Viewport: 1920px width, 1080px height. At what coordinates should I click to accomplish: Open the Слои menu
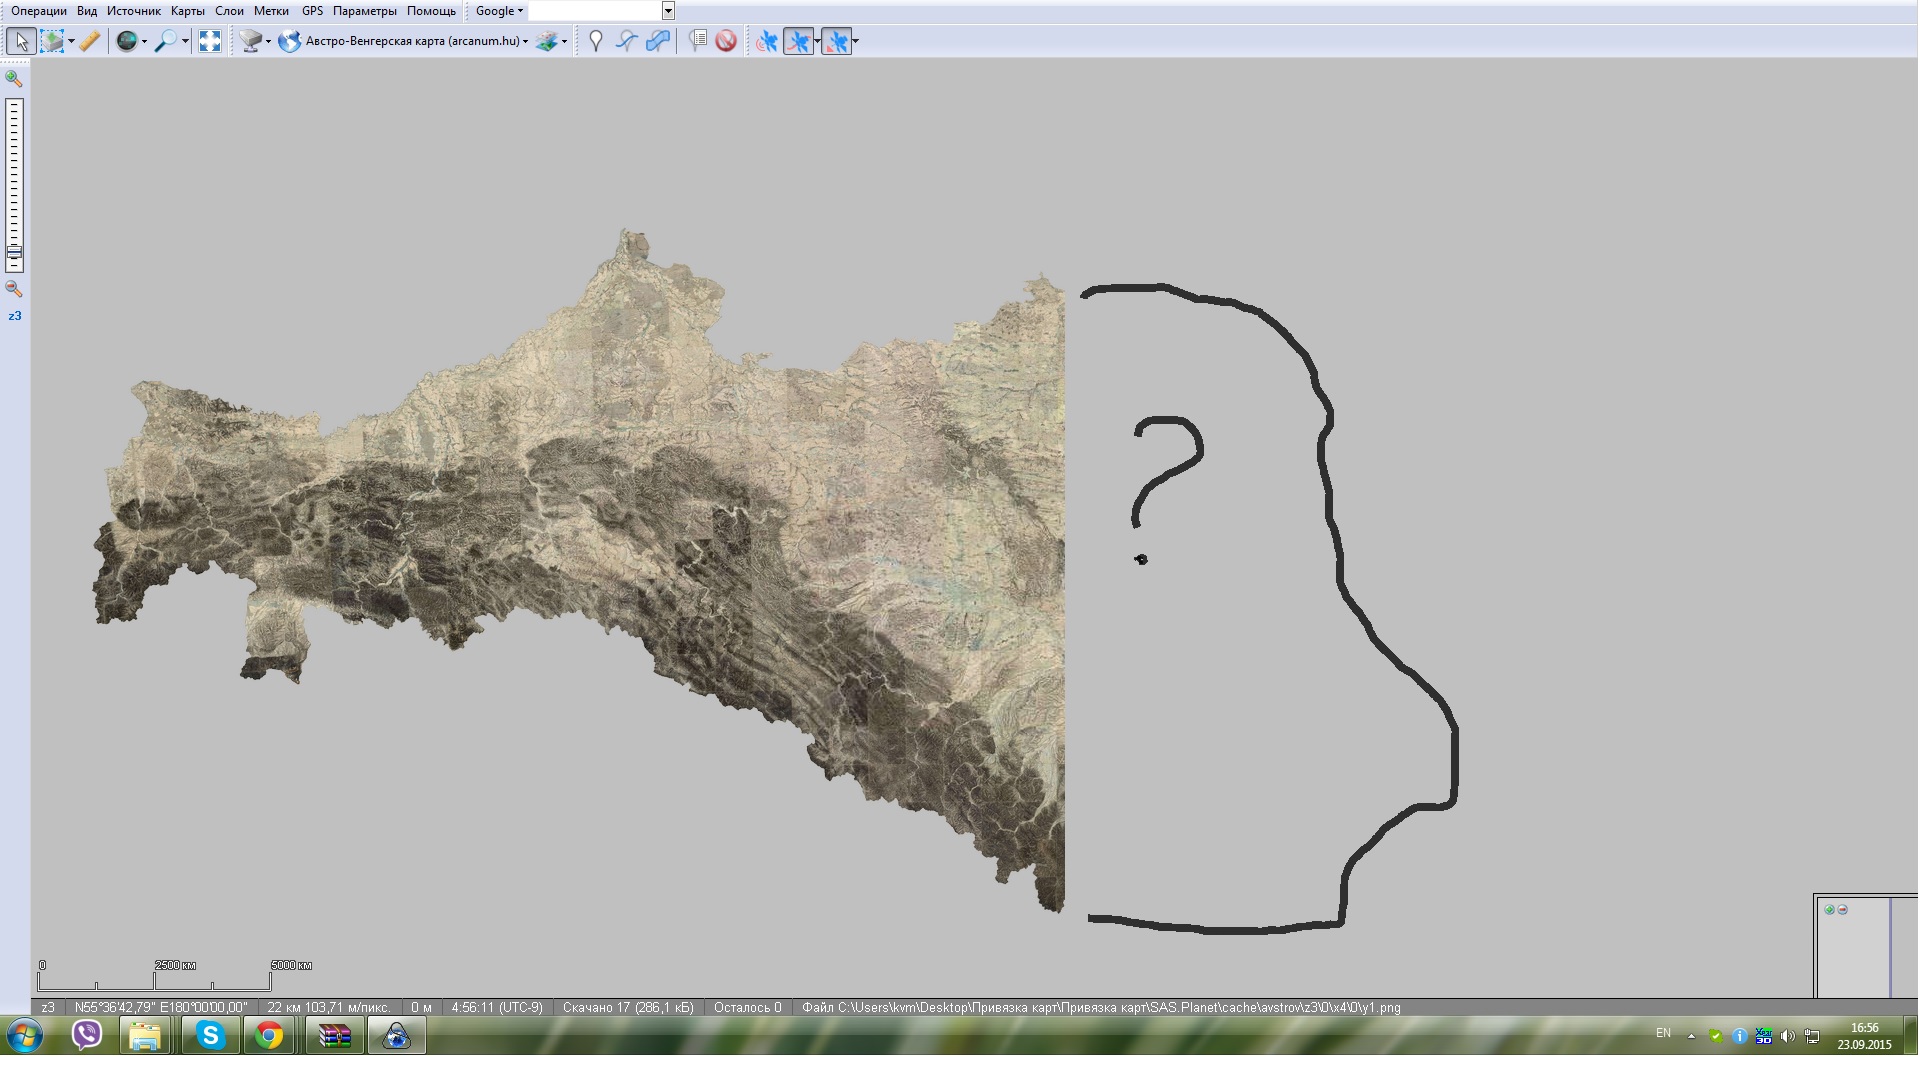[x=229, y=11]
